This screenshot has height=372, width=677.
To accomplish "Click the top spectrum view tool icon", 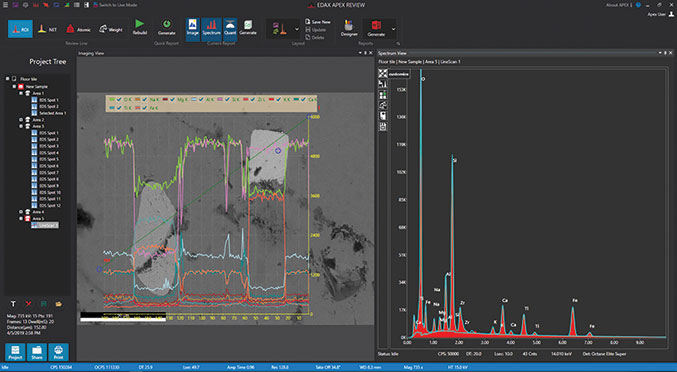I will 383,74.
